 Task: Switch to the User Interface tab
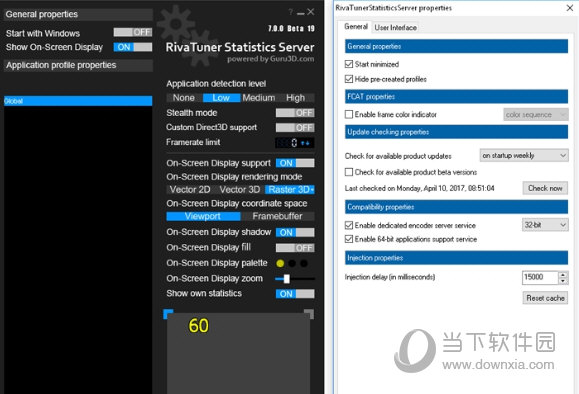pos(395,27)
